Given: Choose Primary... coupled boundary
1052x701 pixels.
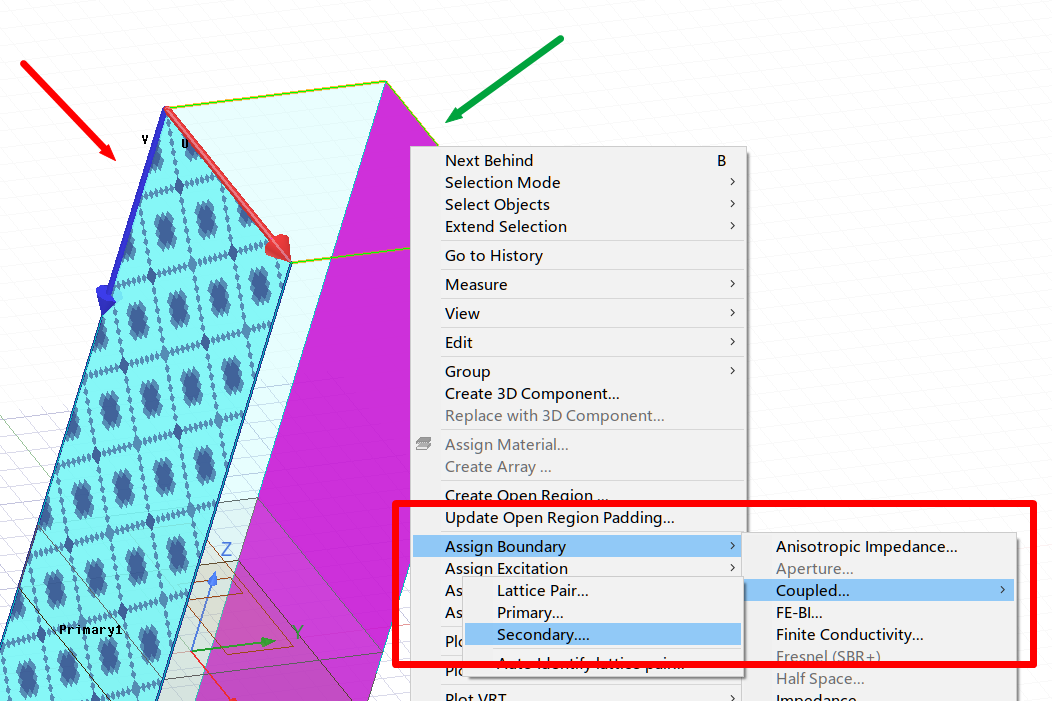Looking at the screenshot, I should click(602, 612).
